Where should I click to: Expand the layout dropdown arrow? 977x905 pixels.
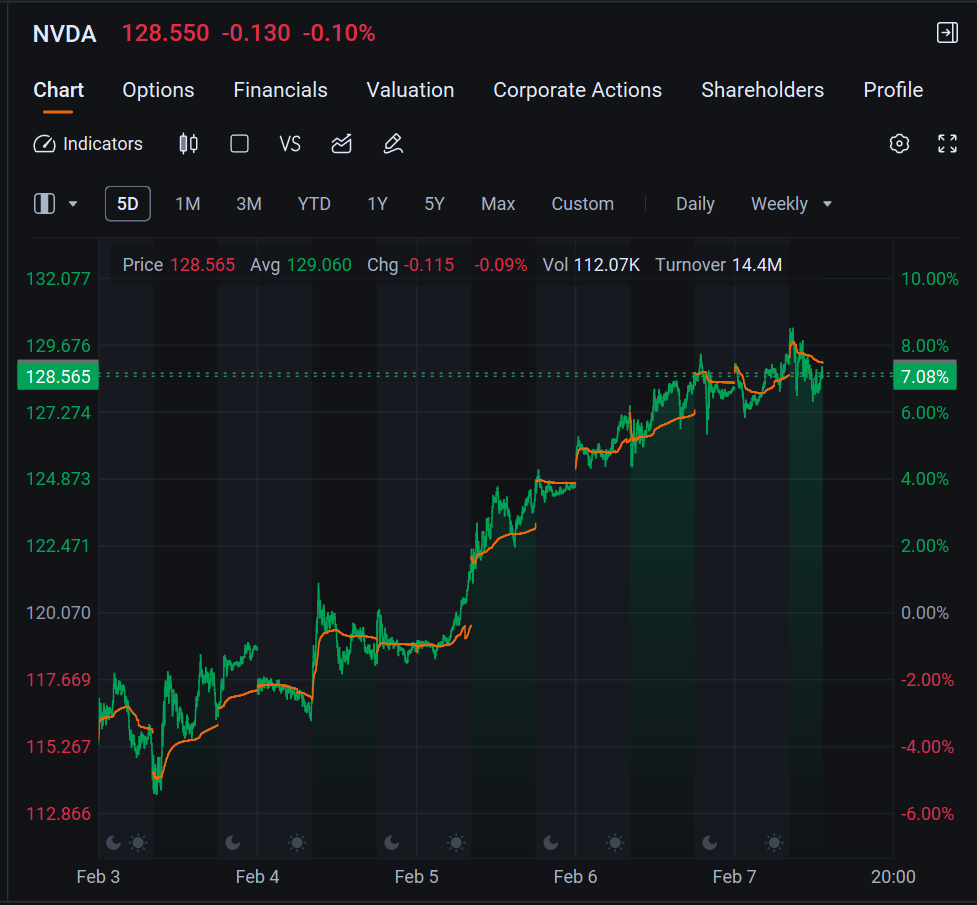click(73, 204)
